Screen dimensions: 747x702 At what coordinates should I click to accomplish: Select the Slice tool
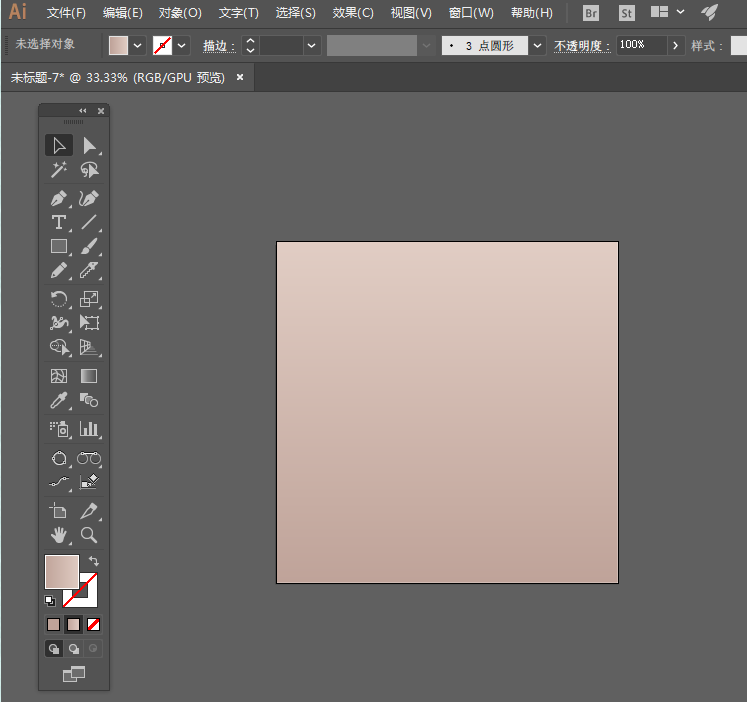coord(89,511)
